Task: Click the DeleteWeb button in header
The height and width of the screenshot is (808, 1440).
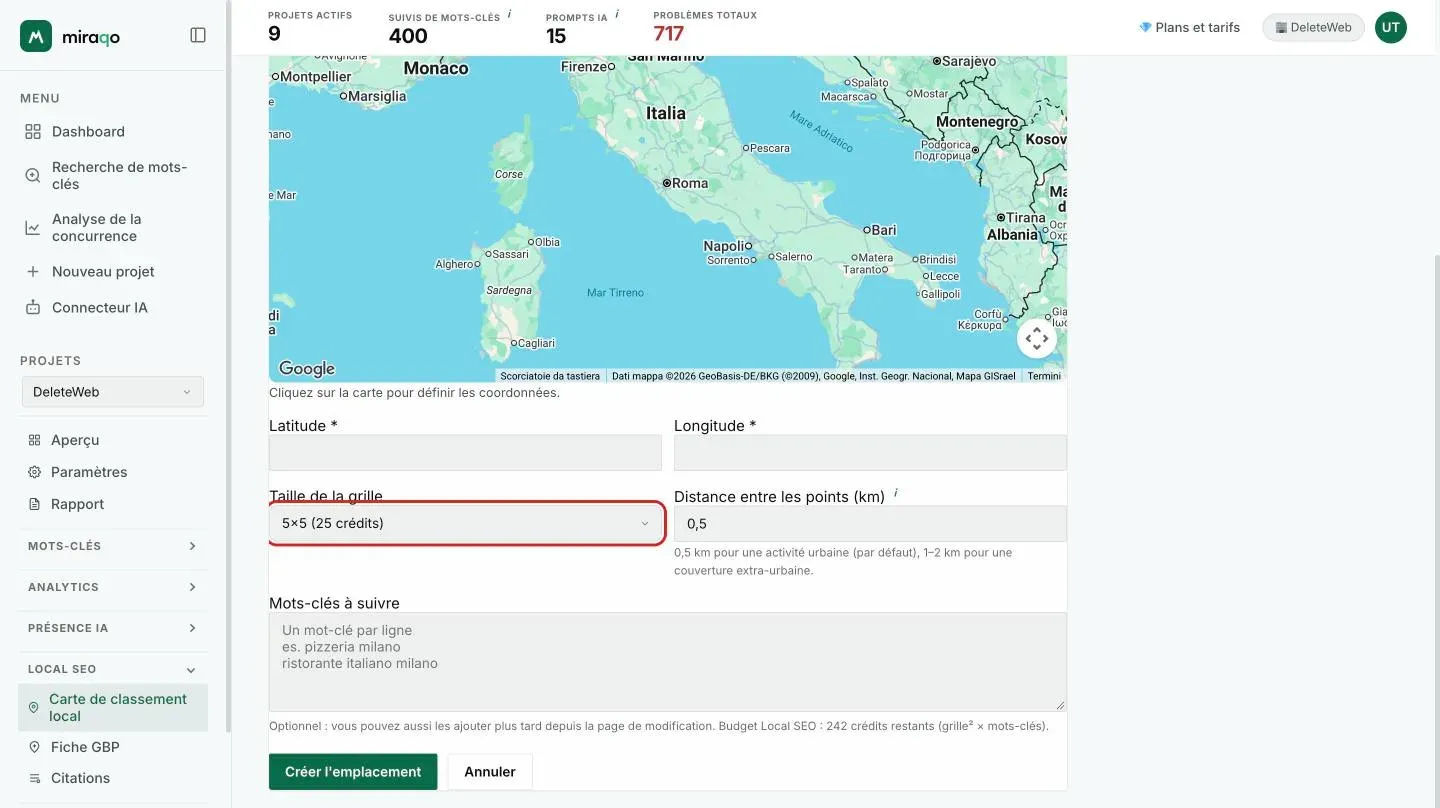Action: 1313,27
